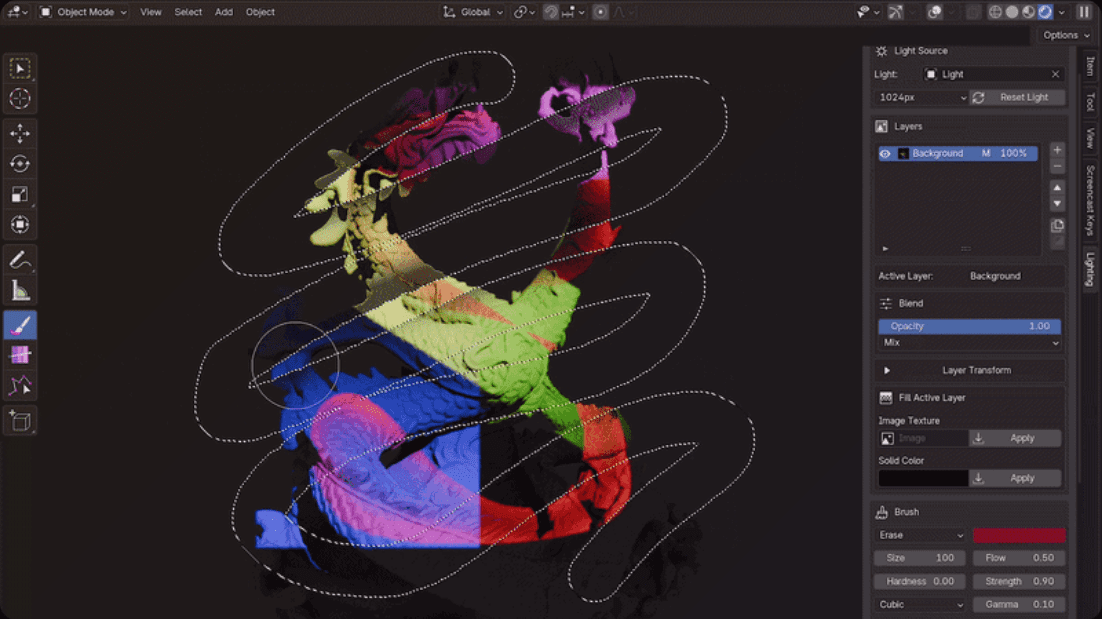1102x619 pixels.
Task: Activate the Annotate tool
Action: tap(20, 259)
